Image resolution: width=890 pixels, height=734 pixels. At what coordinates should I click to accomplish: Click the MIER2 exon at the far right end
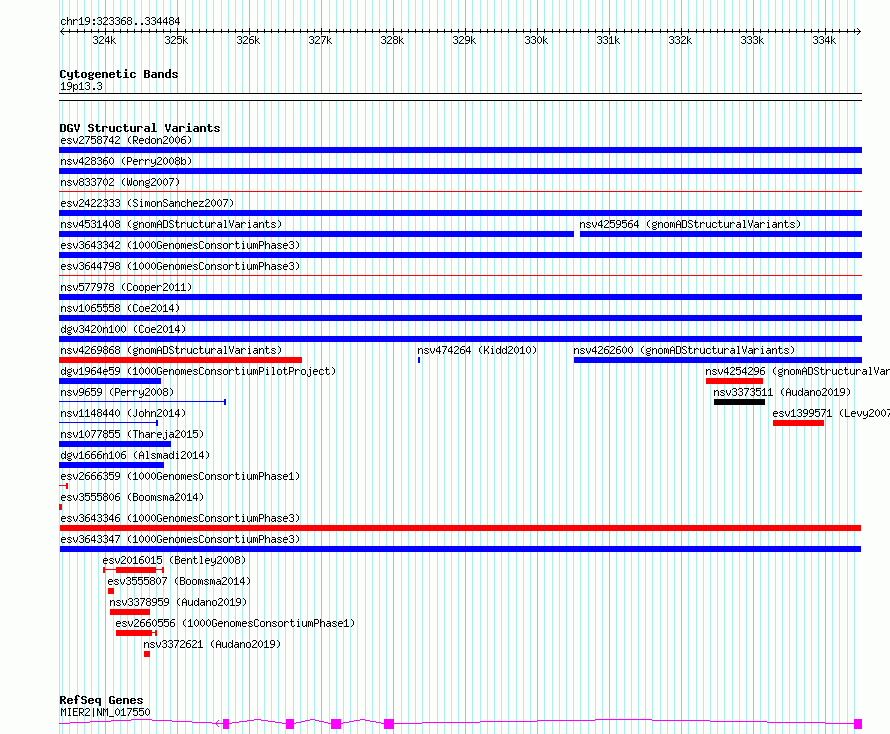coord(858,723)
